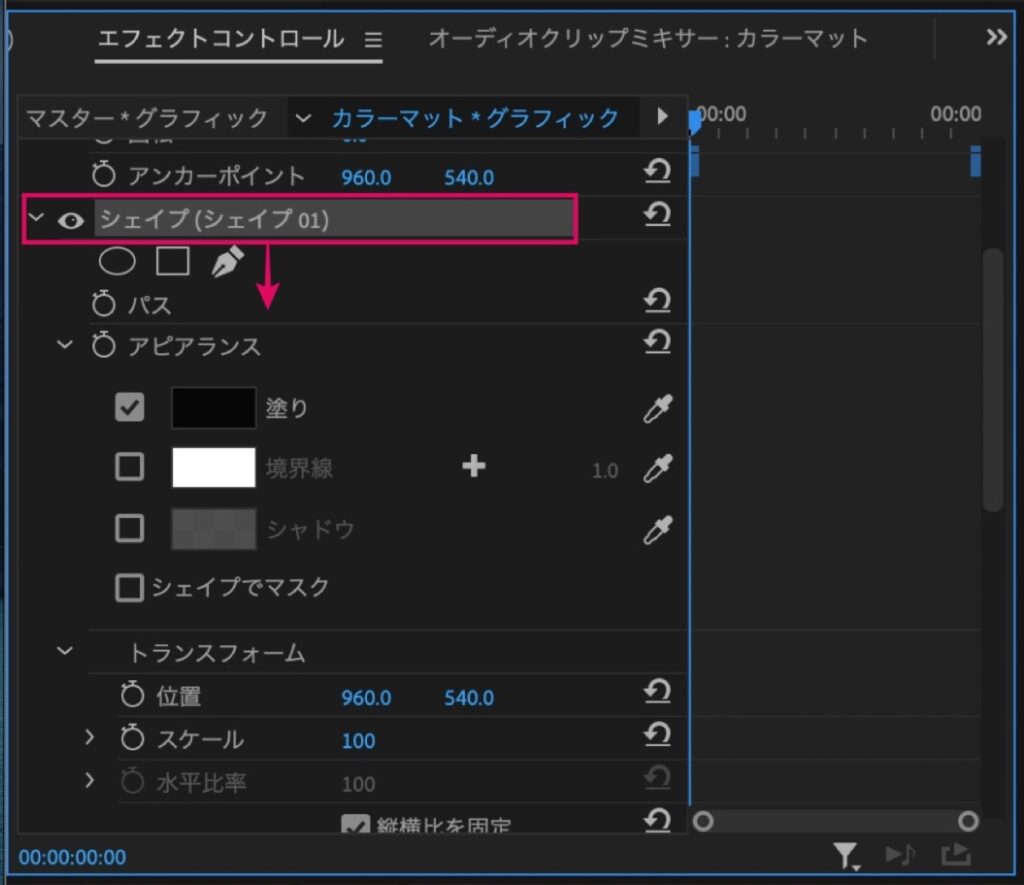
Task: Toggle animation stopwatch for アンカーポイント
Action: 103,174
